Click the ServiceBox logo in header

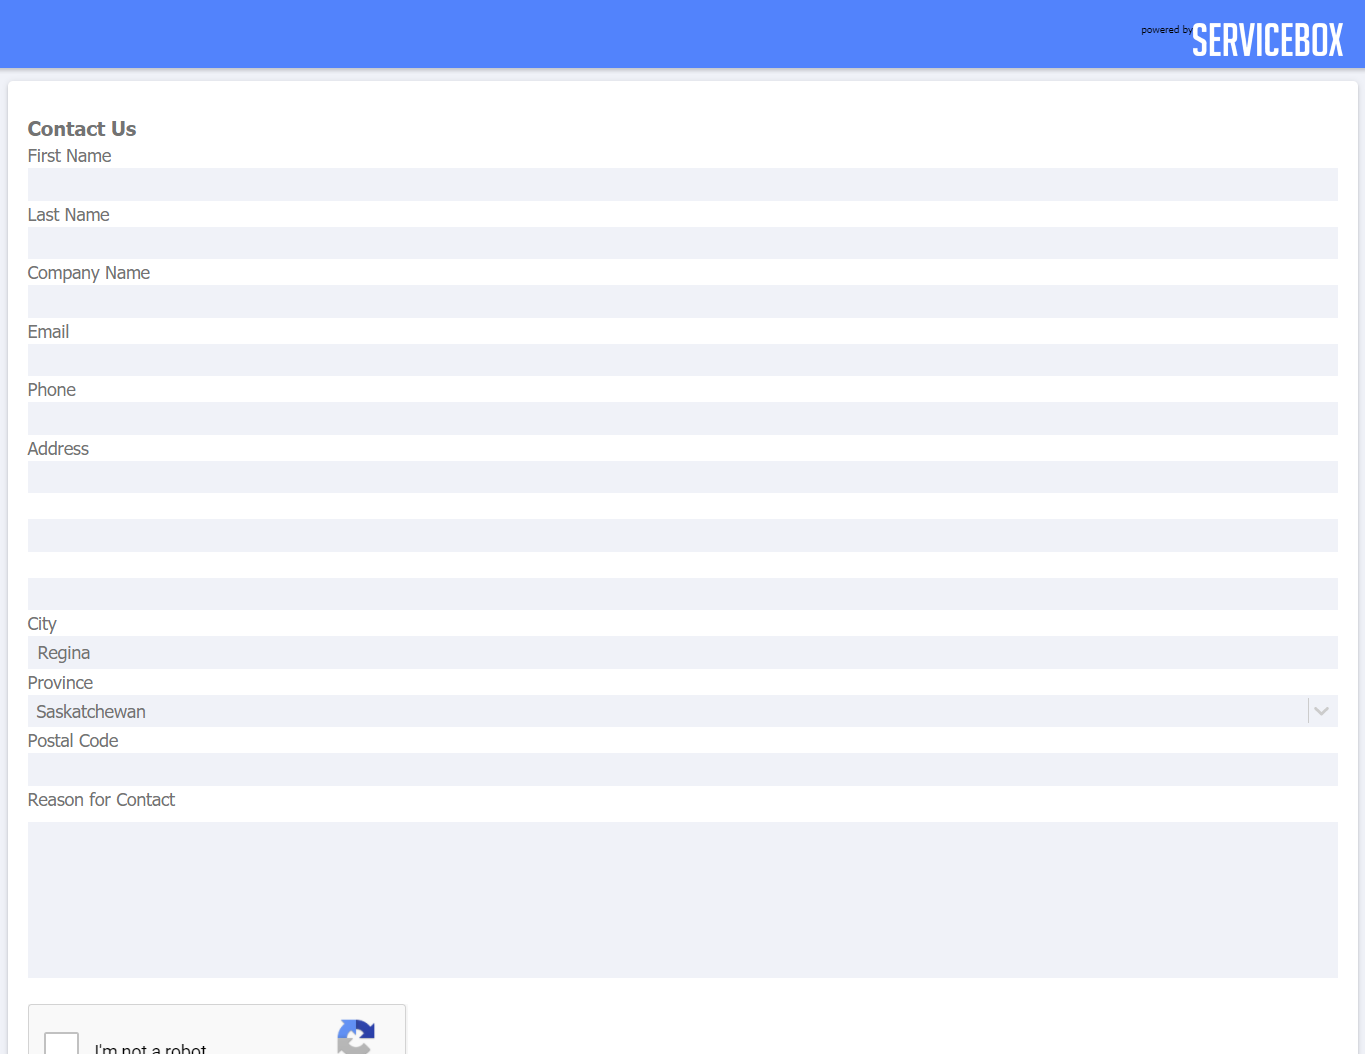pyautogui.click(x=1267, y=40)
